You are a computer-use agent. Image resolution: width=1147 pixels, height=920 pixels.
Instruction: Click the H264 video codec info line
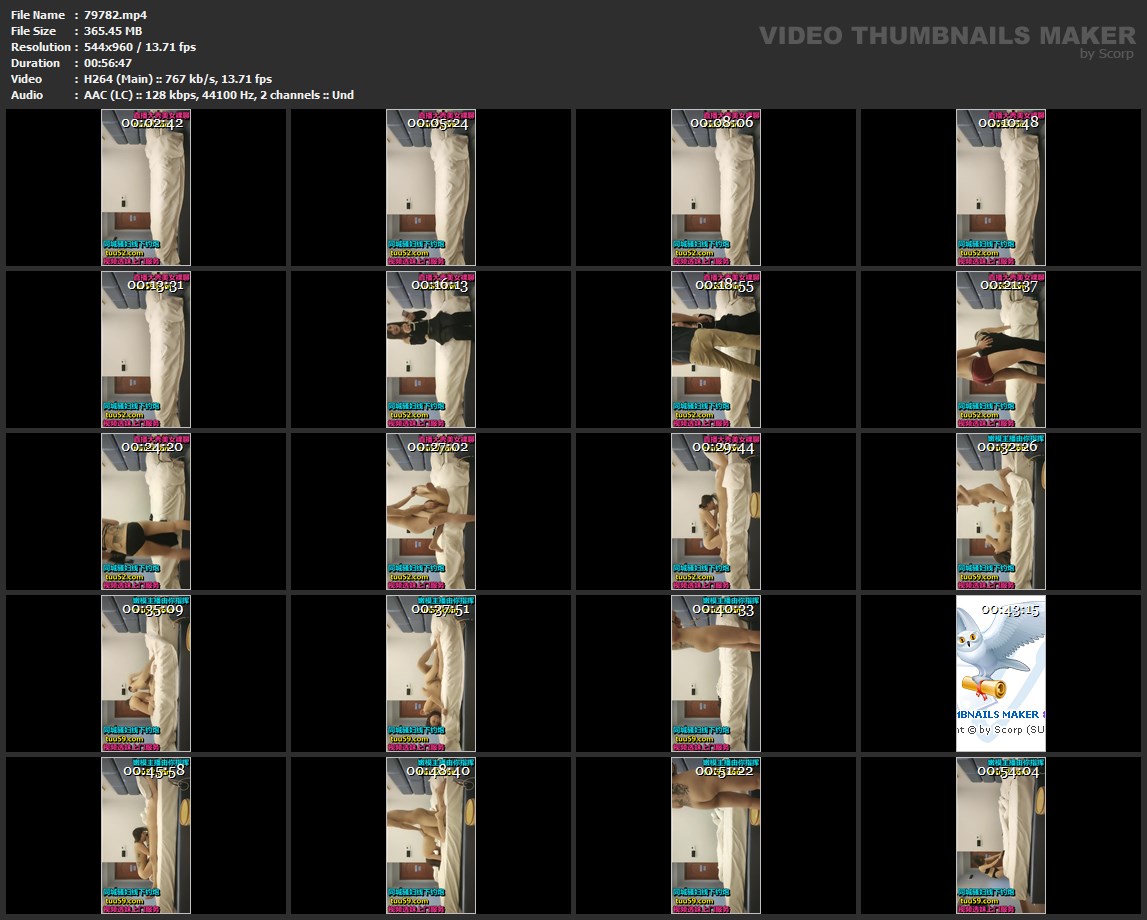(x=178, y=79)
